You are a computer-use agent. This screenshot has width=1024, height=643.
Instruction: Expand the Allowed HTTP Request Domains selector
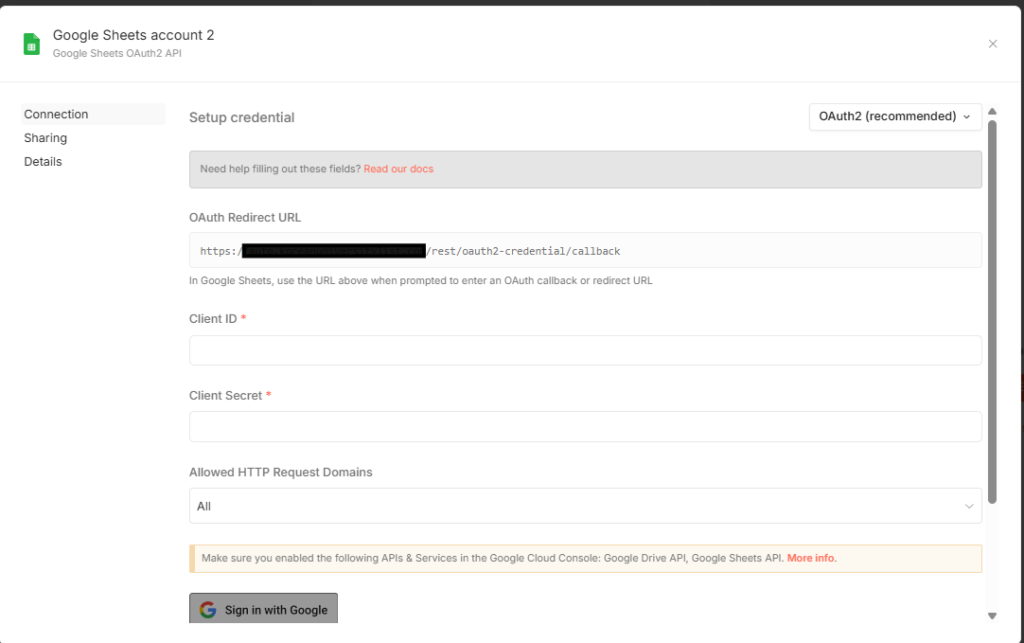click(584, 506)
